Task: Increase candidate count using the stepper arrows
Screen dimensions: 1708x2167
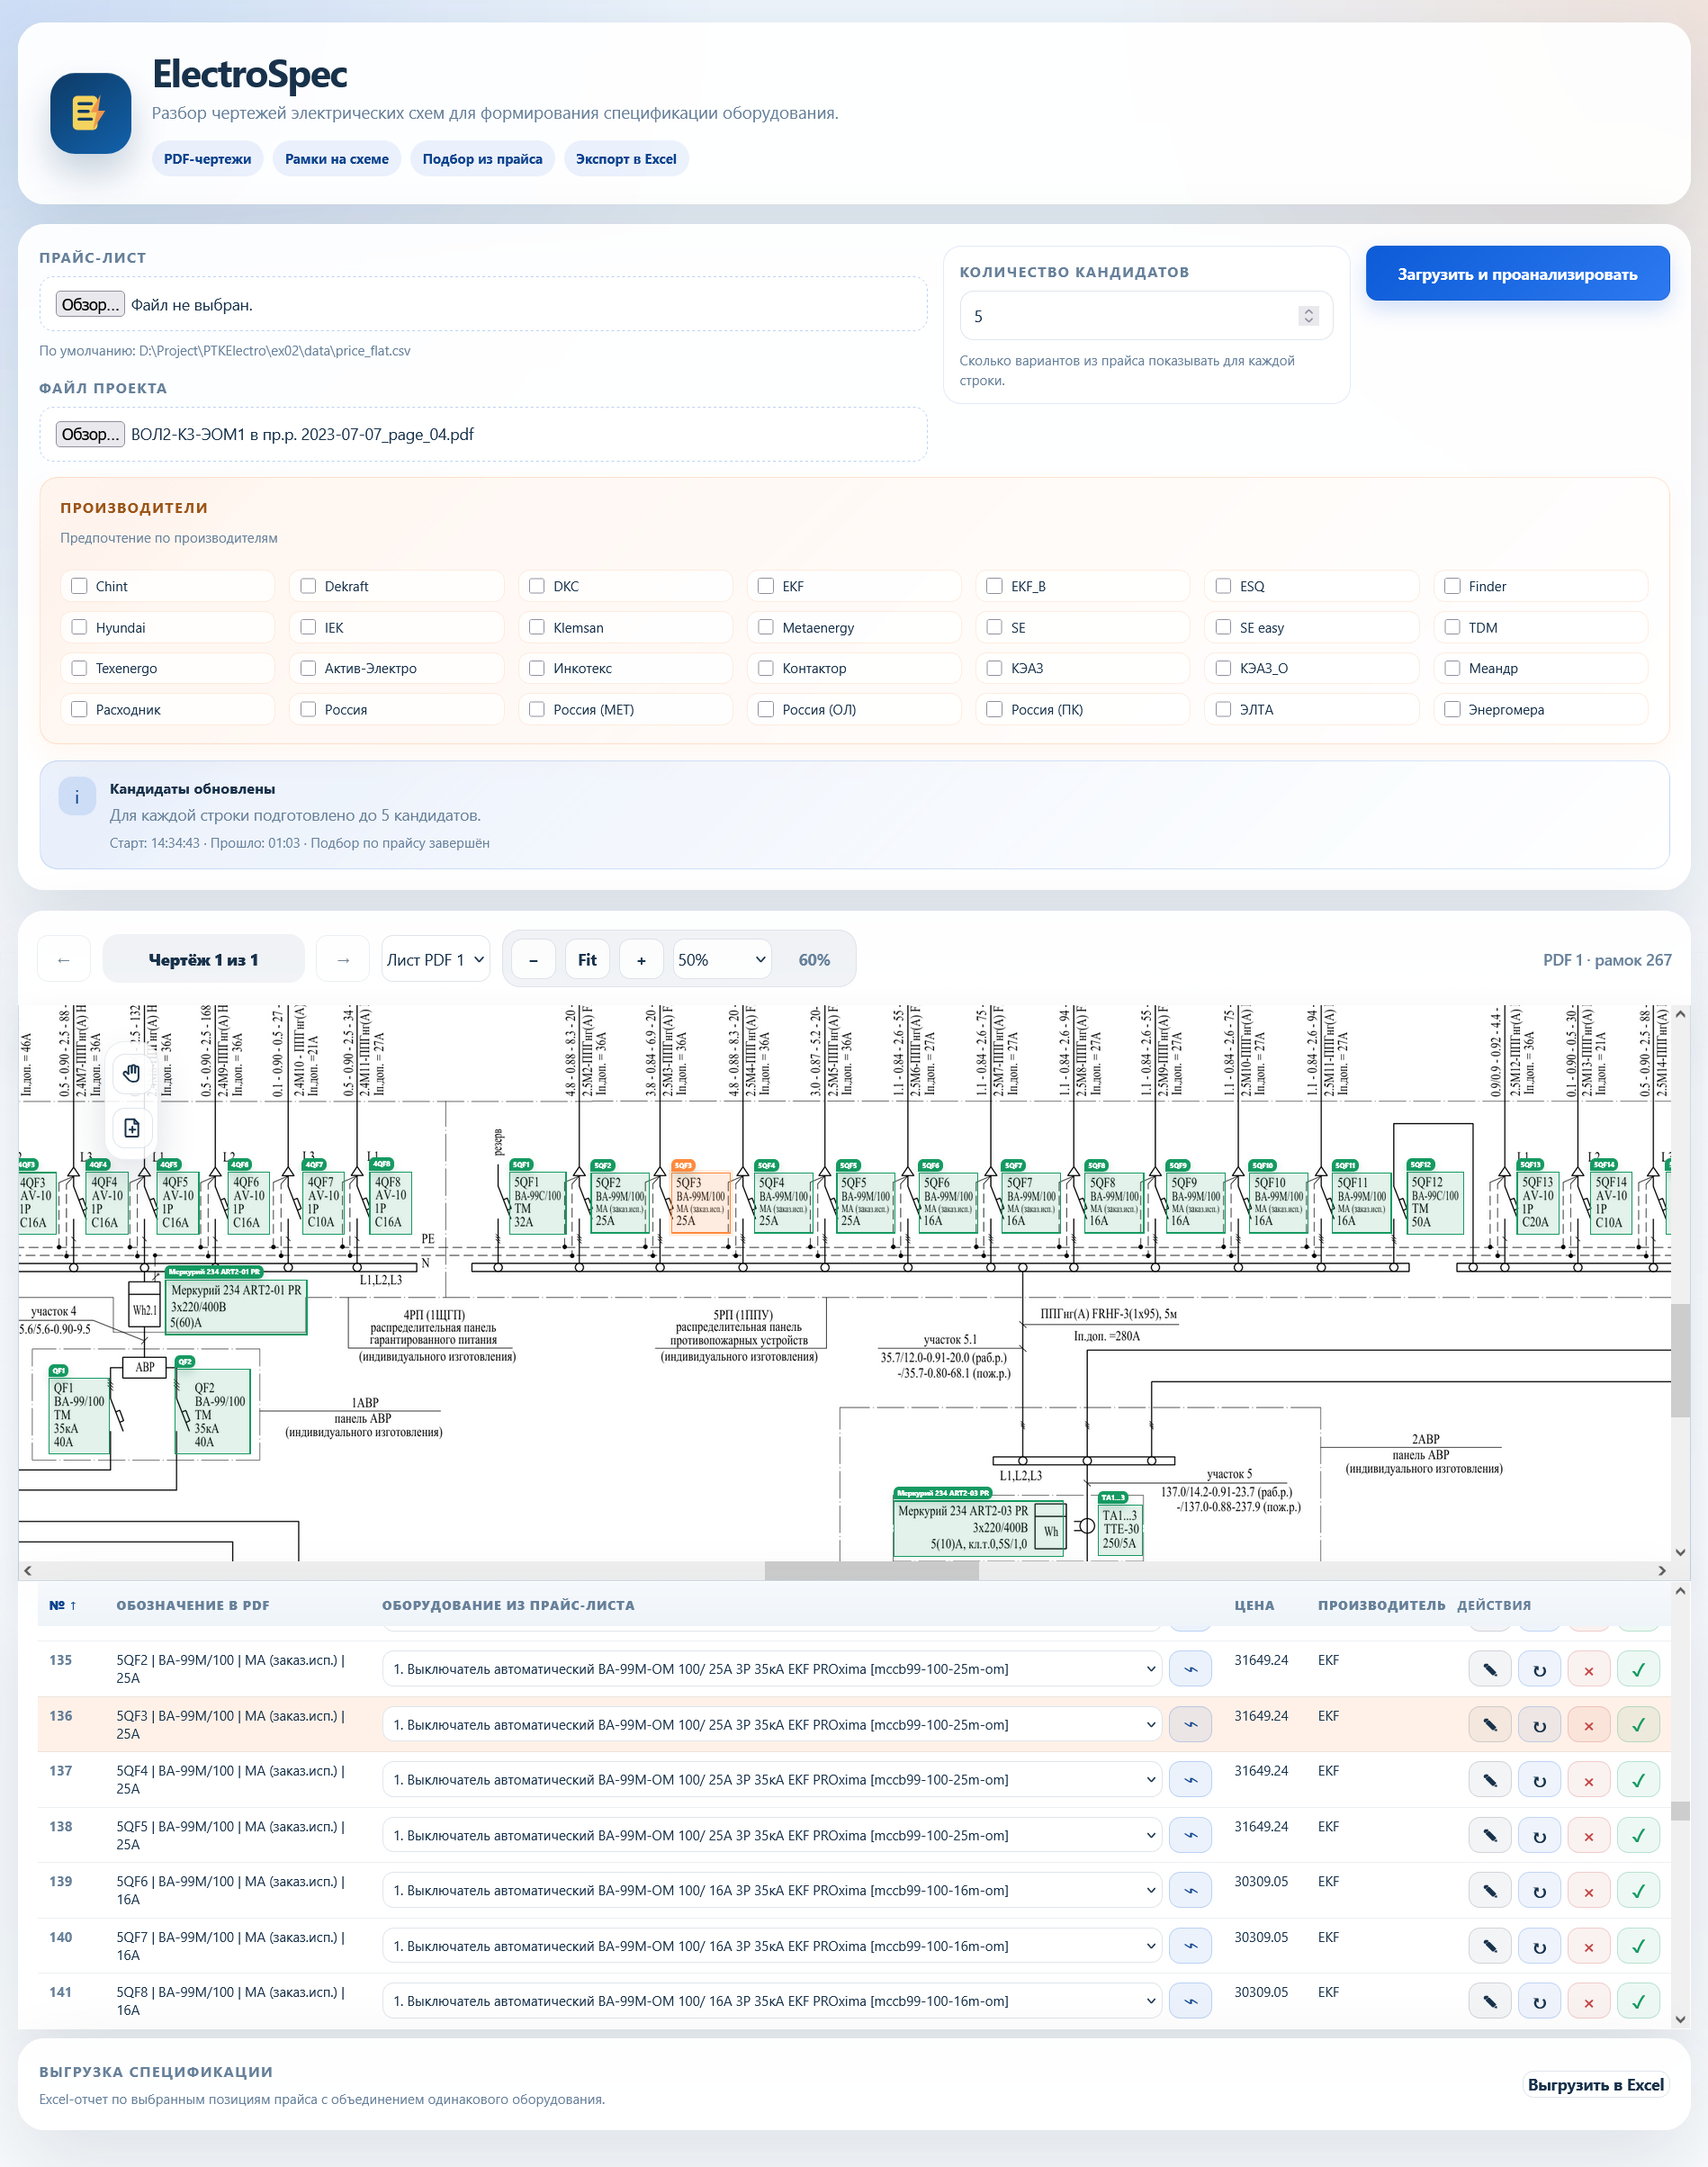Action: pyautogui.click(x=1308, y=311)
